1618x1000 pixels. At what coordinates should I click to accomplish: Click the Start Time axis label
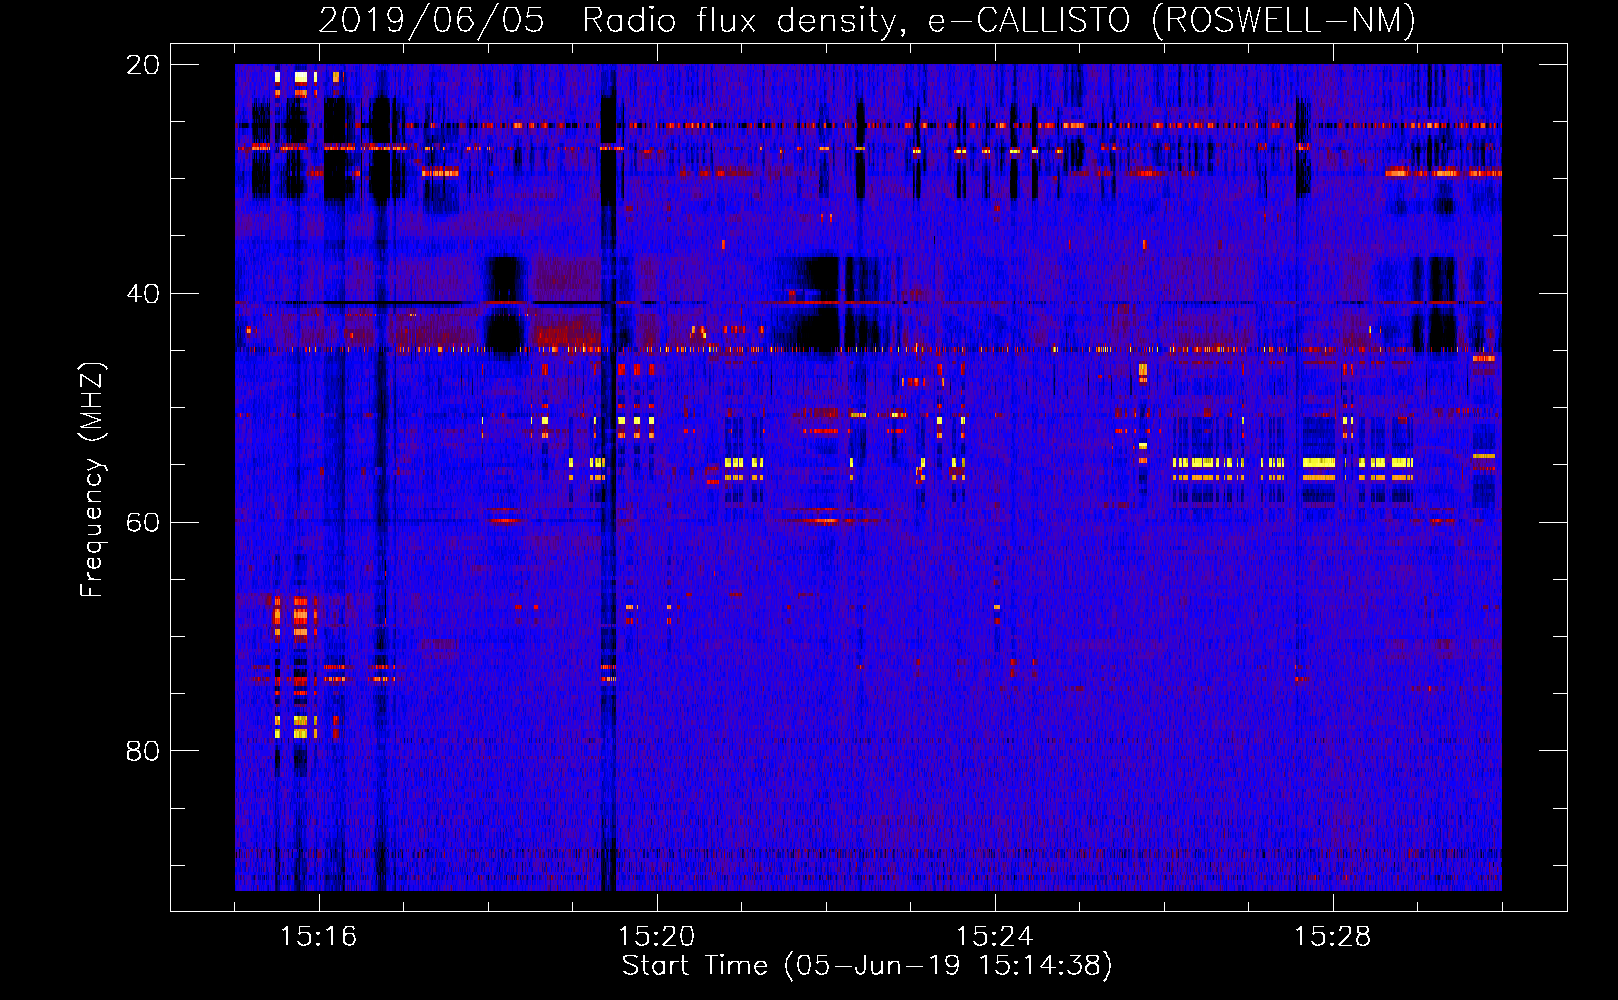click(x=867, y=965)
